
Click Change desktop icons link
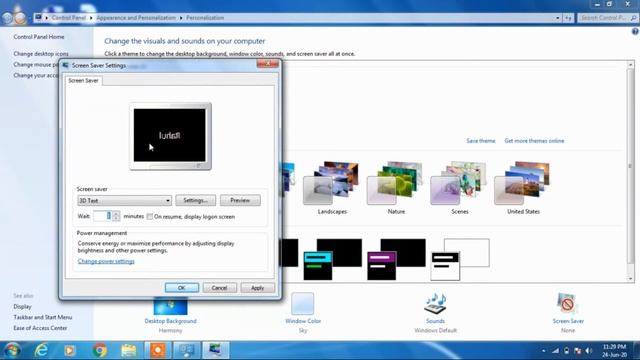pos(41,53)
